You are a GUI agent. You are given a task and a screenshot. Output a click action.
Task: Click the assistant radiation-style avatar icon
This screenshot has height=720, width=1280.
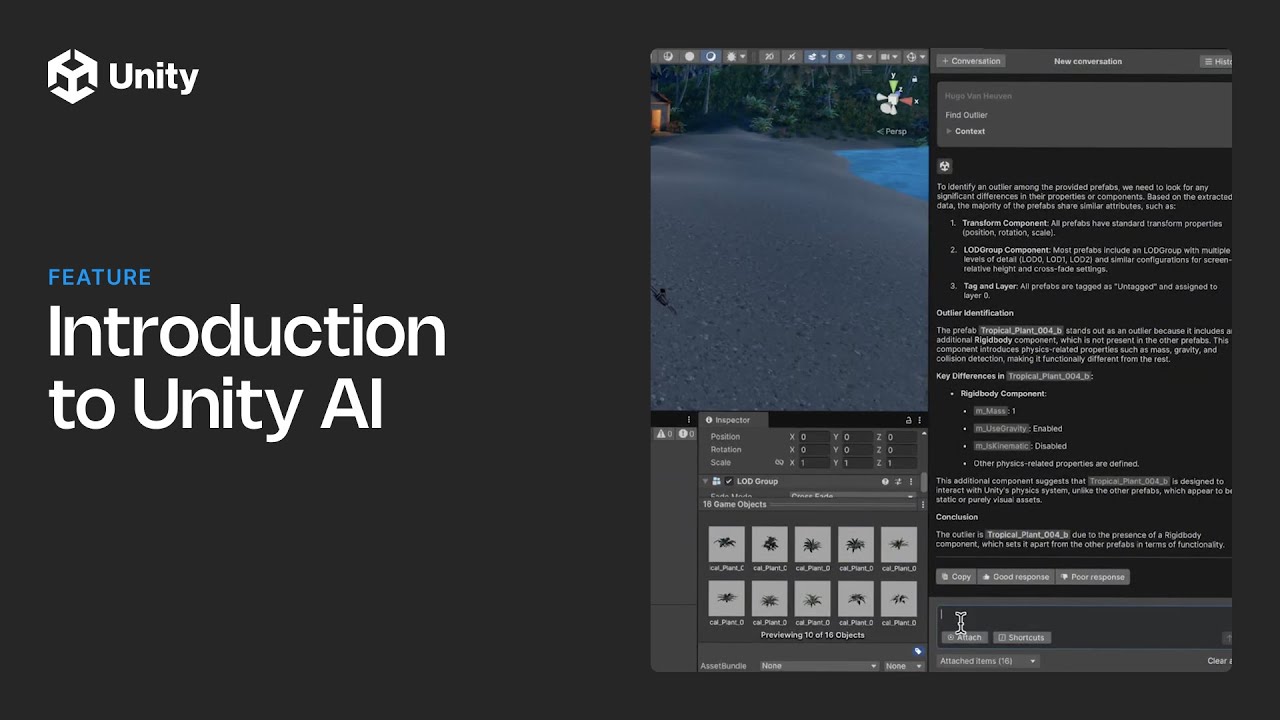coord(944,166)
